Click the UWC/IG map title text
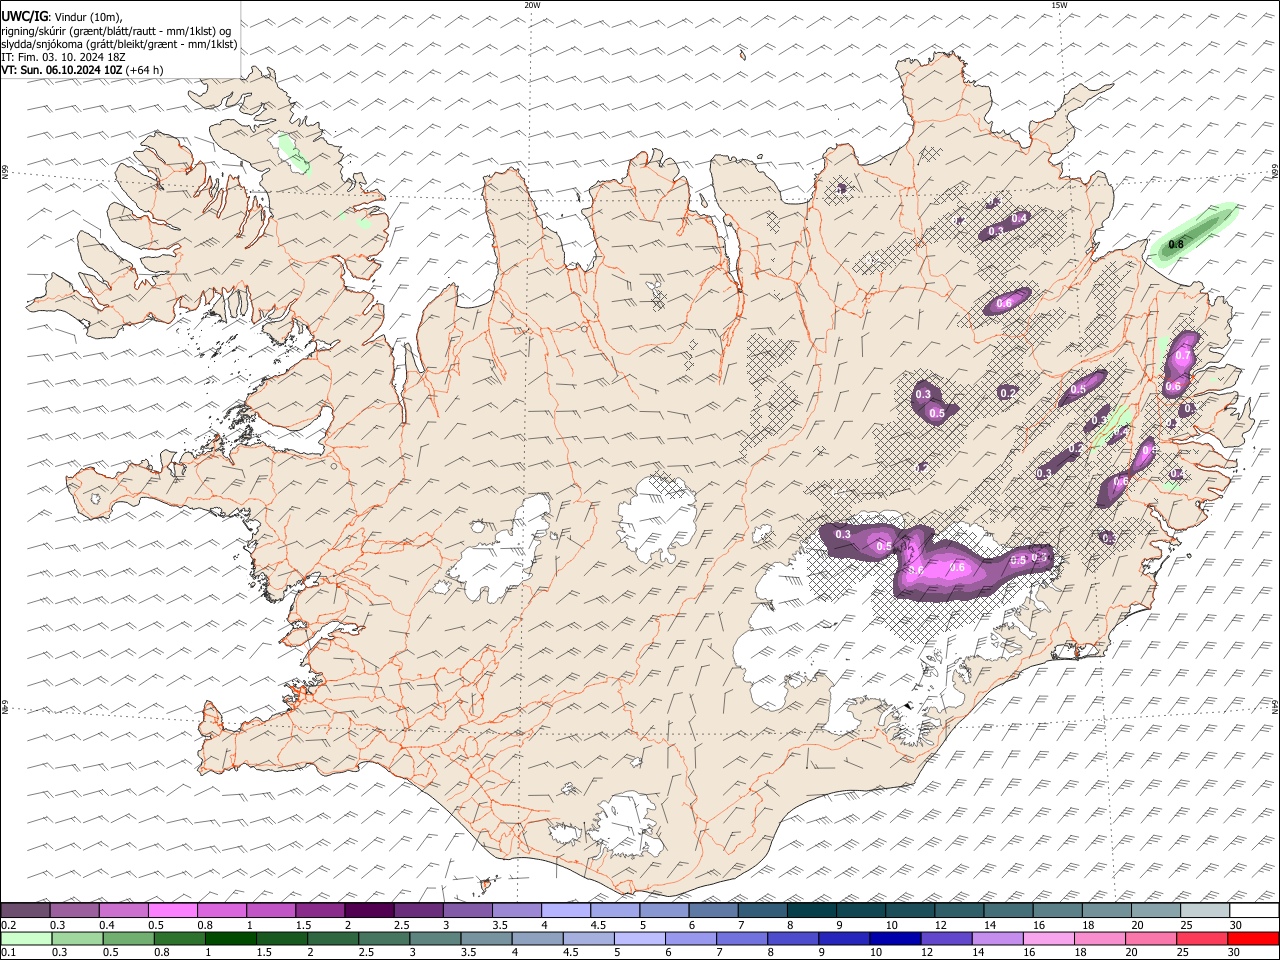 [x=24, y=16]
